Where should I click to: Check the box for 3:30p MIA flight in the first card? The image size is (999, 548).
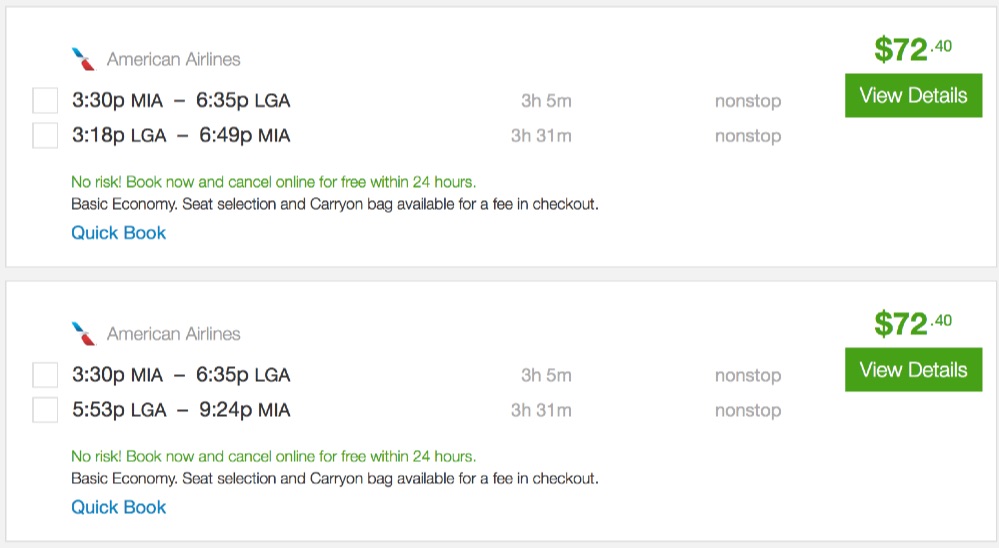pyautogui.click(x=45, y=101)
